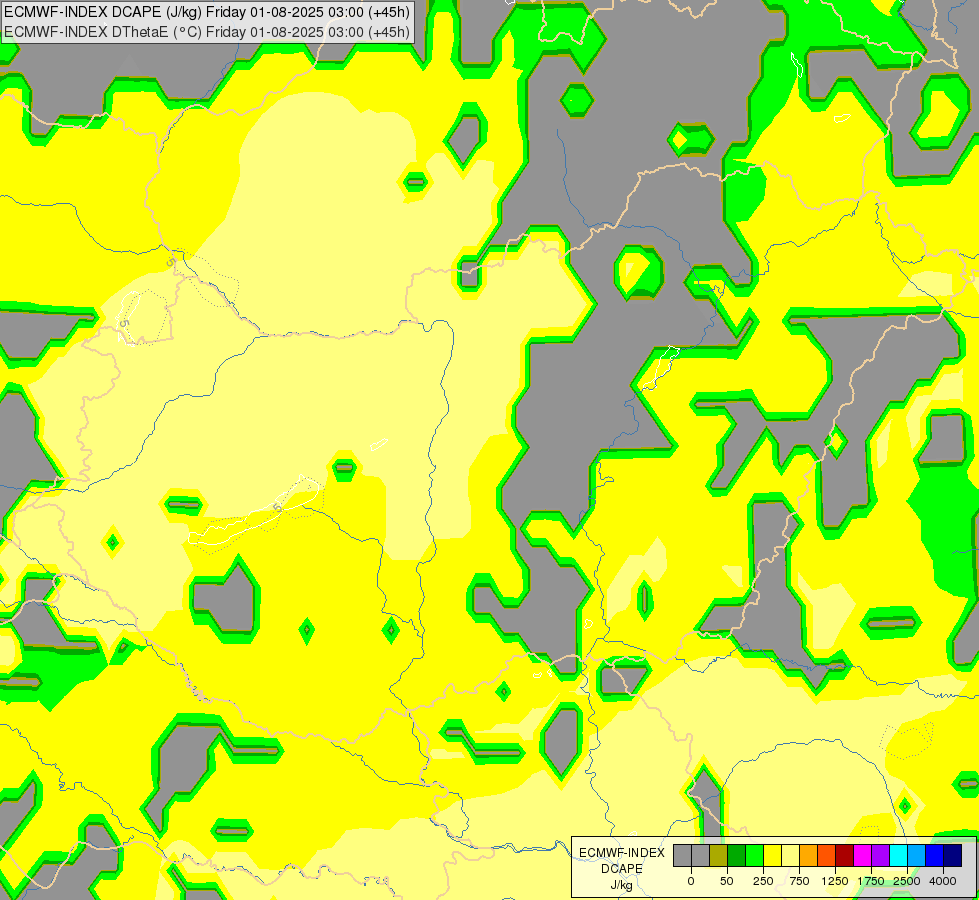979x900 pixels.
Task: Click the 'DCAPE' word in the legend
Action: click(x=622, y=869)
